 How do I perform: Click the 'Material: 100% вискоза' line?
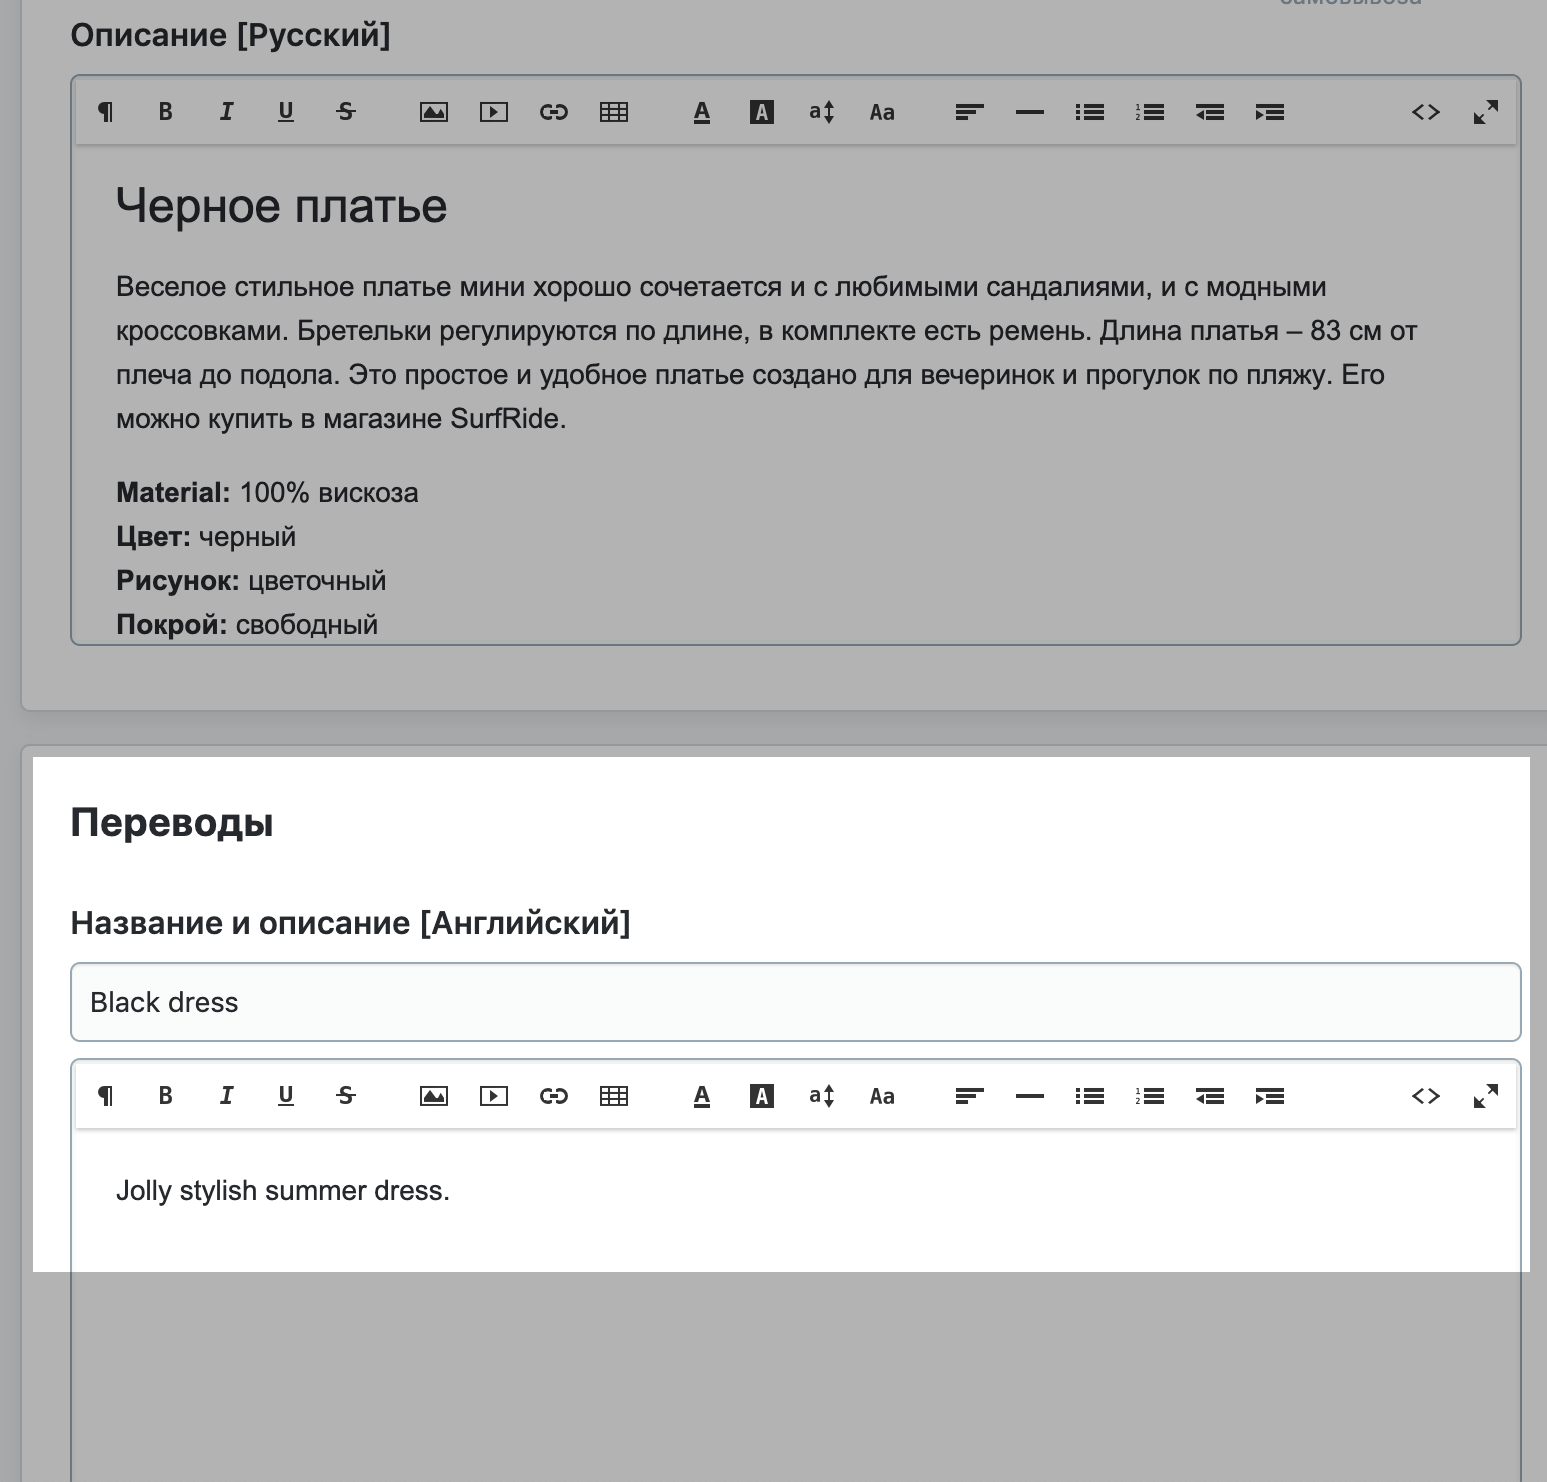[x=267, y=492]
